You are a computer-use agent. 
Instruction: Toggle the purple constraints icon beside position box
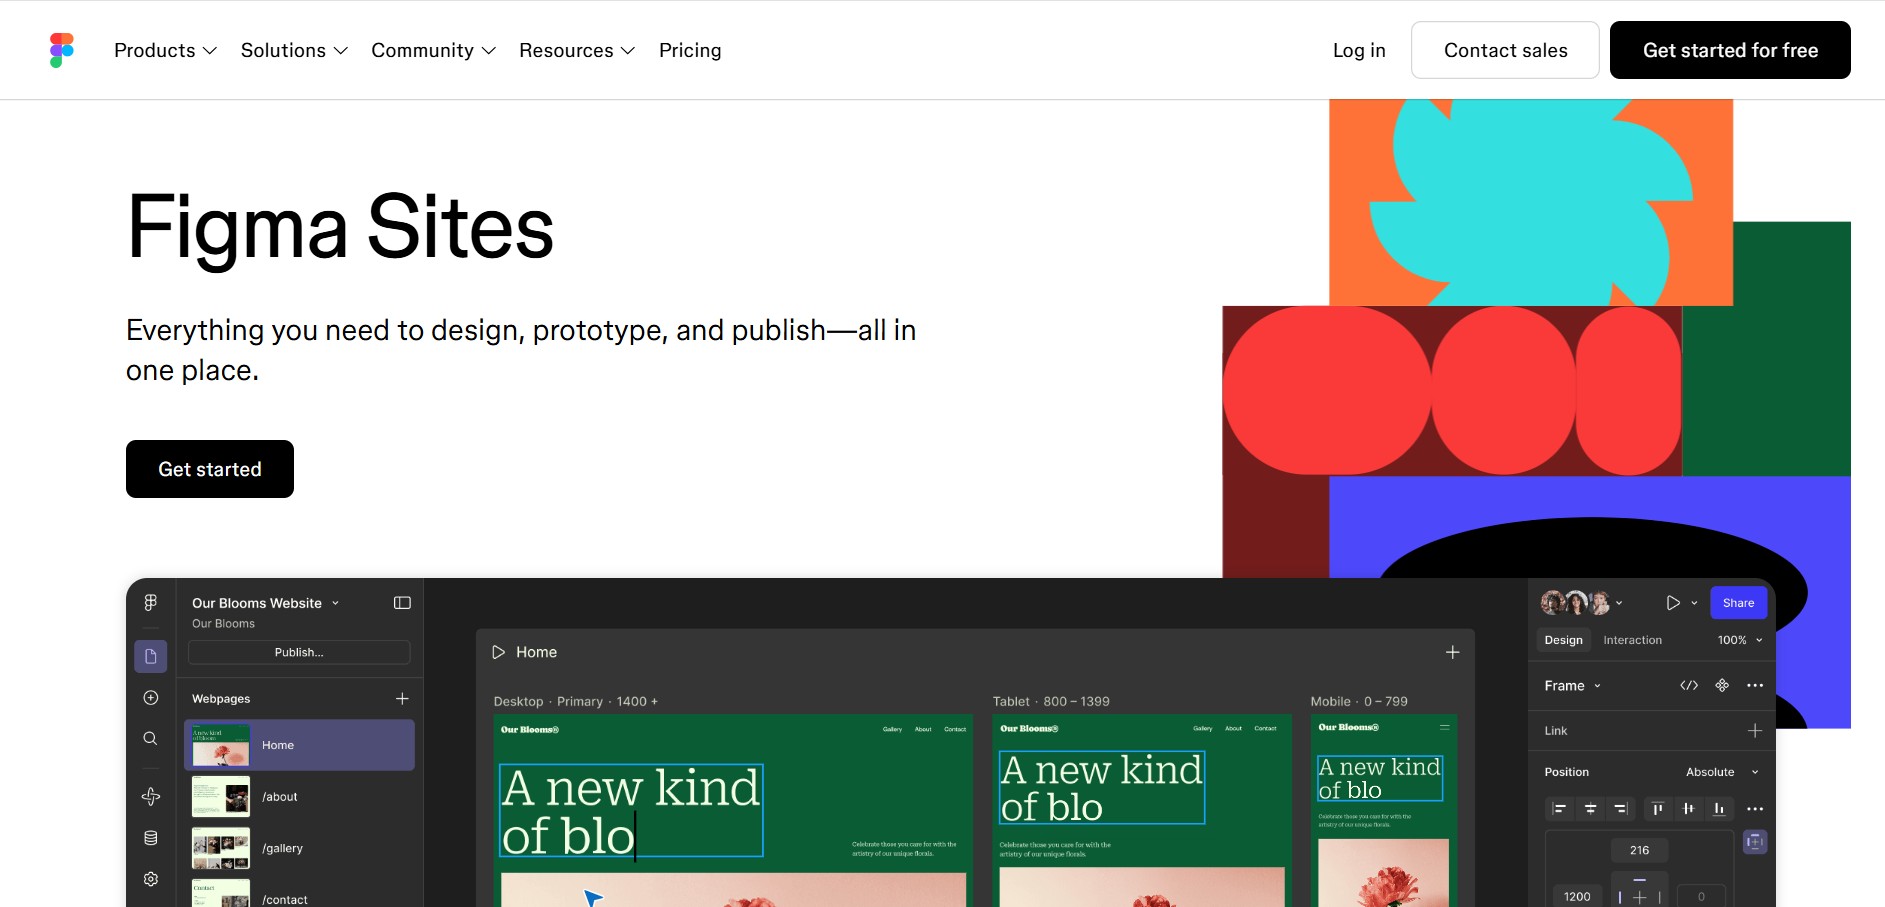(x=1755, y=842)
